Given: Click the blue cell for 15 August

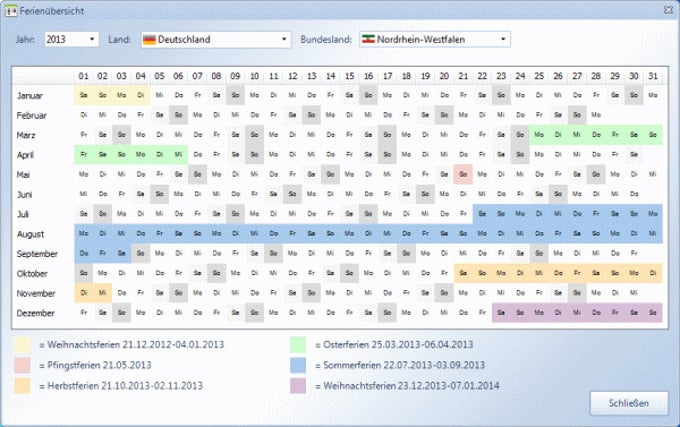Looking at the screenshot, I should tap(350, 234).
